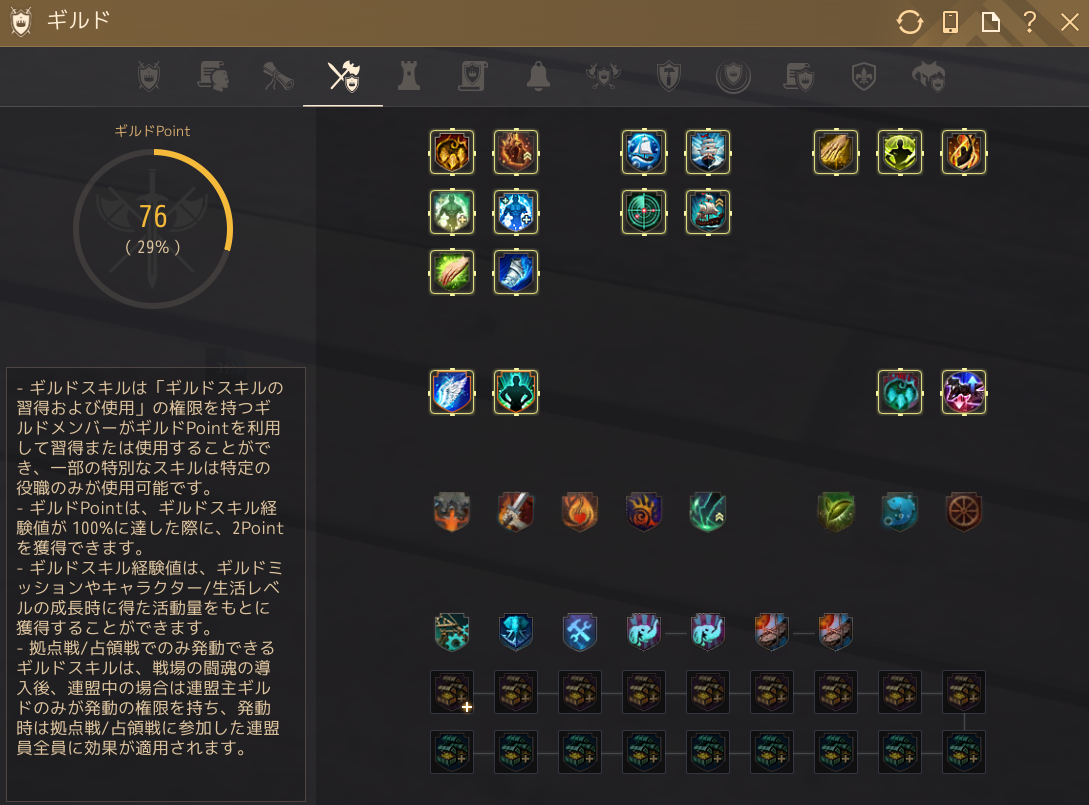Image resolution: width=1089 pixels, height=805 pixels.
Task: Click the first treasure chest with plus sign
Action: pyautogui.click(x=452, y=692)
